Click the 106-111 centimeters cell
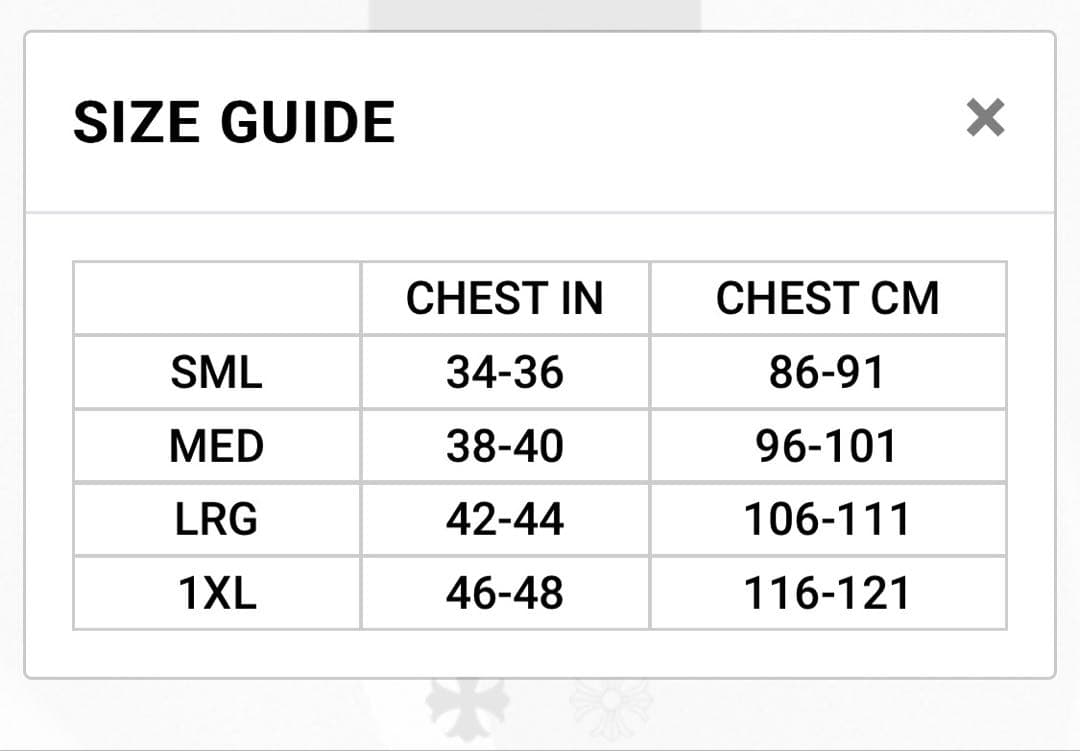The width and height of the screenshot is (1080, 751). [x=828, y=520]
